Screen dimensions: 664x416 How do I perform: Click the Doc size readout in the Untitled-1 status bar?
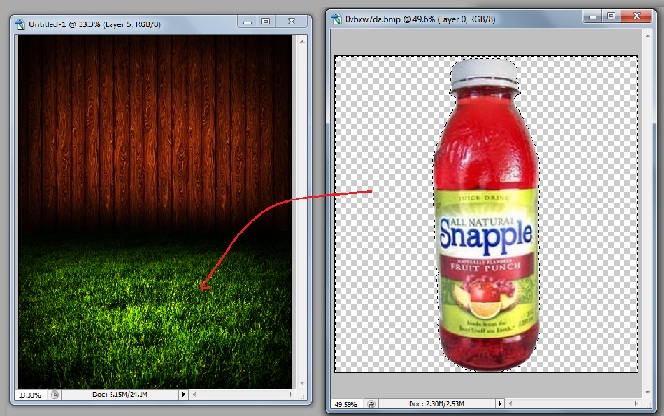(120, 394)
